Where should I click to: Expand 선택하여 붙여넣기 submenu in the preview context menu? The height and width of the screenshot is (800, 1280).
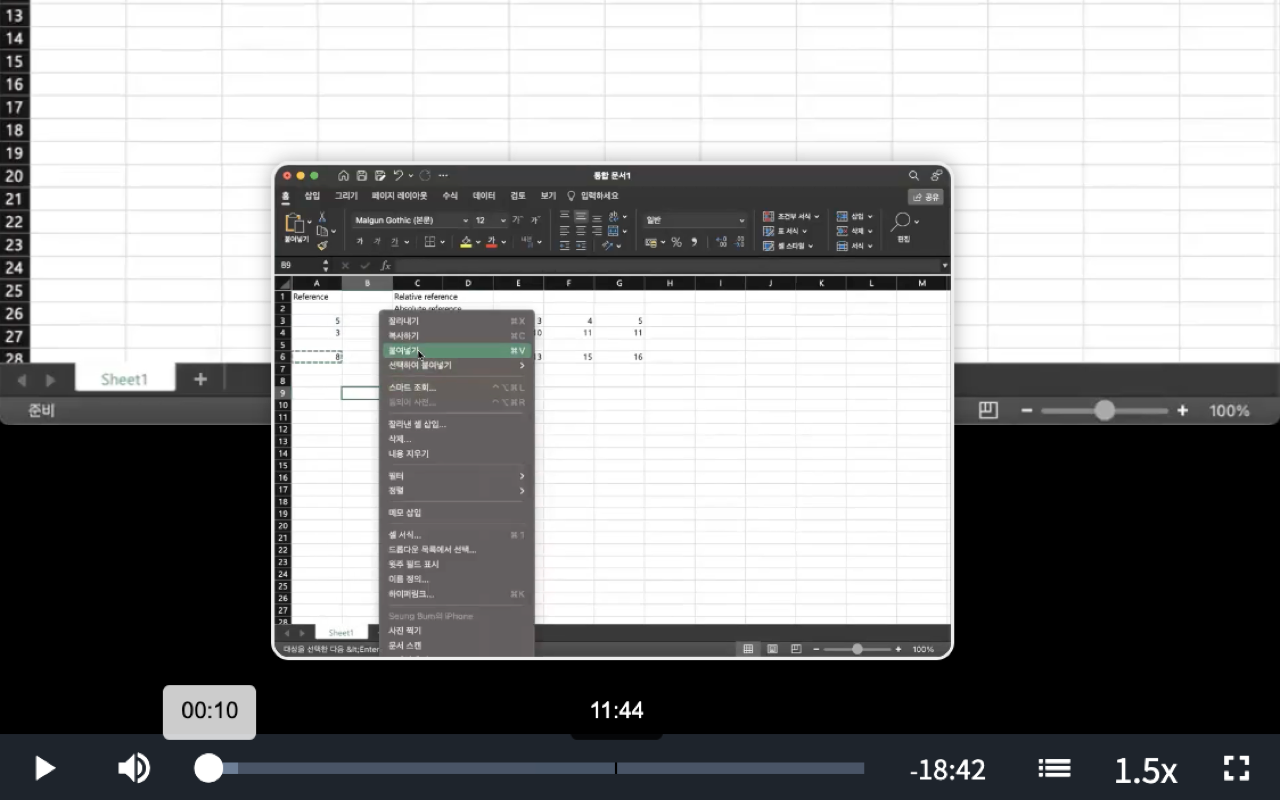(x=457, y=366)
